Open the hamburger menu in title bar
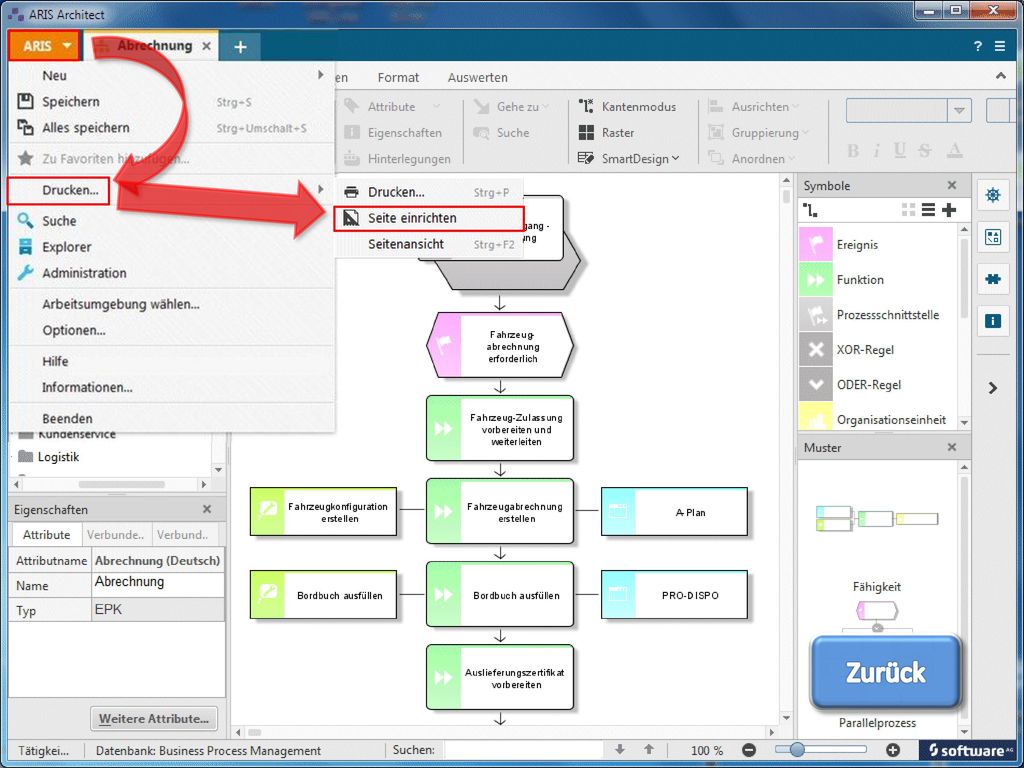 pos(1000,46)
